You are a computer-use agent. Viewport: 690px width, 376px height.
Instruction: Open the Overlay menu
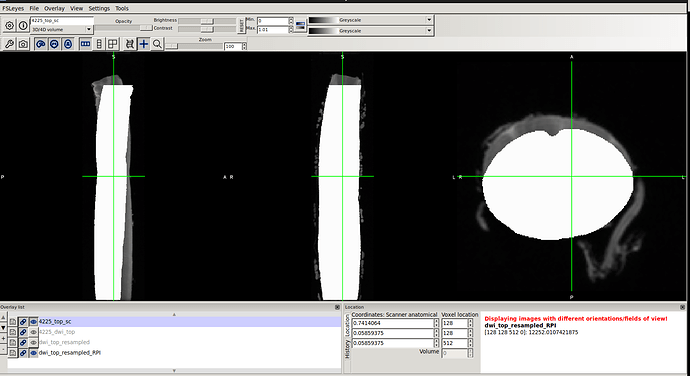[x=54, y=8]
